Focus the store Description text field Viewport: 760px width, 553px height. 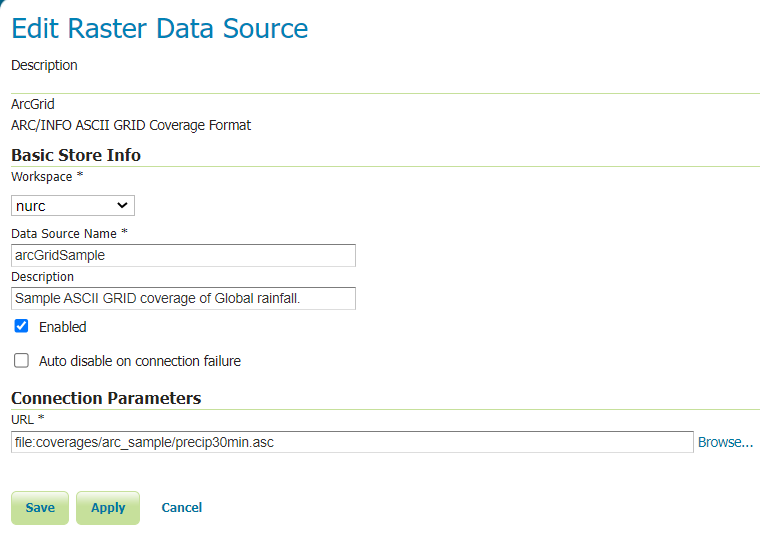click(183, 298)
